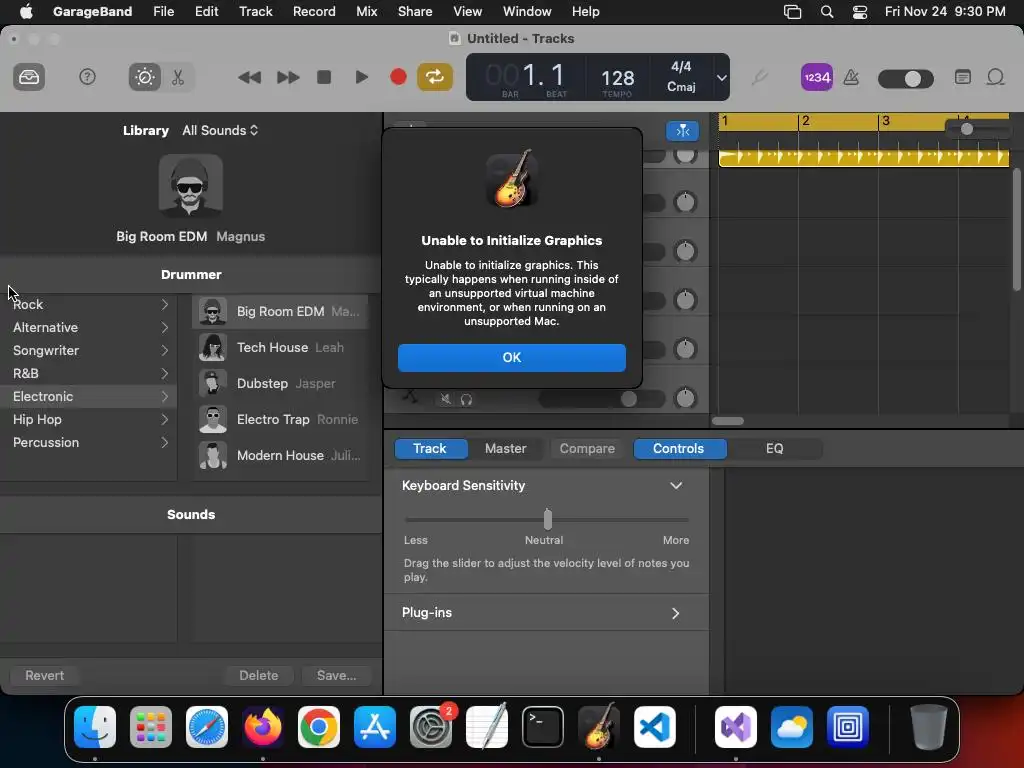The image size is (1024, 768).
Task: Toggle the blue Catch Playhead button
Action: coord(682,131)
